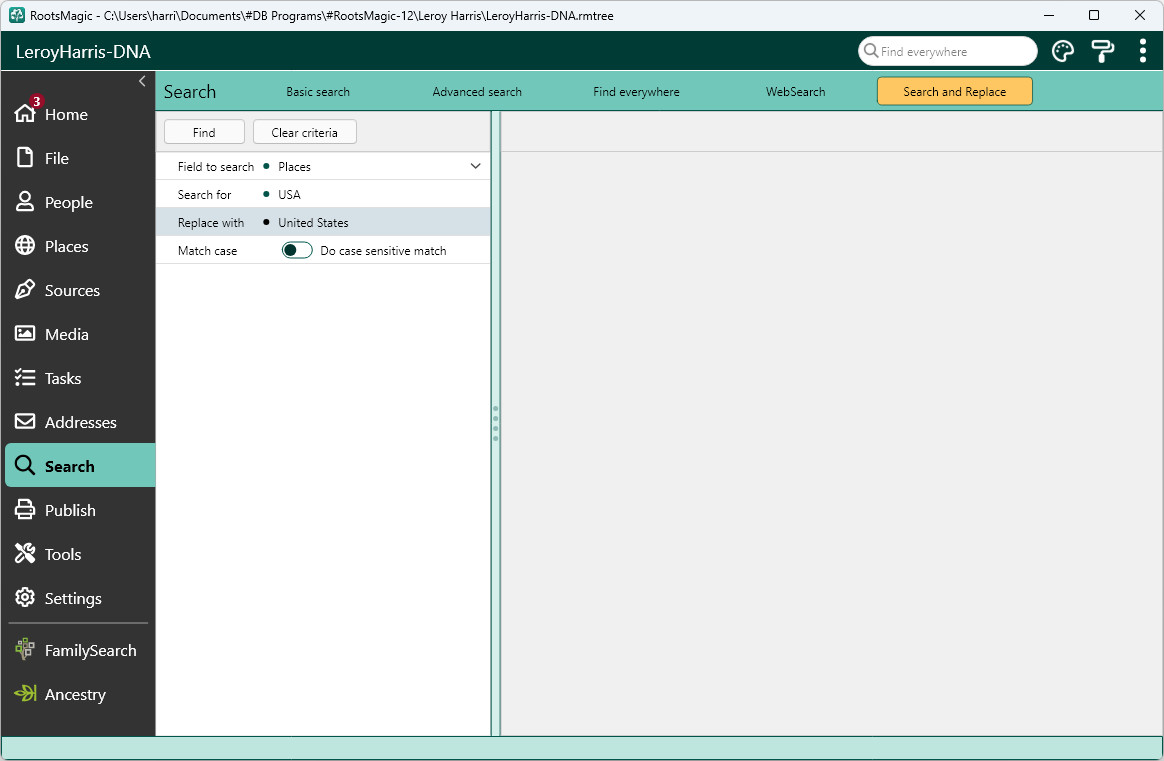
Task: Open Tasks checklist icon
Action: pos(25,378)
